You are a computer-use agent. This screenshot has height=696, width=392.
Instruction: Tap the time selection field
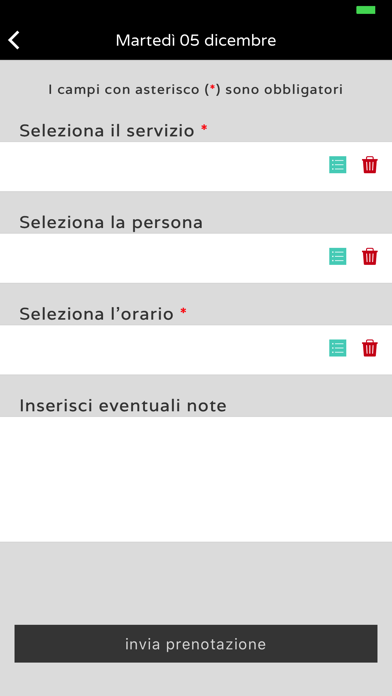(196, 350)
